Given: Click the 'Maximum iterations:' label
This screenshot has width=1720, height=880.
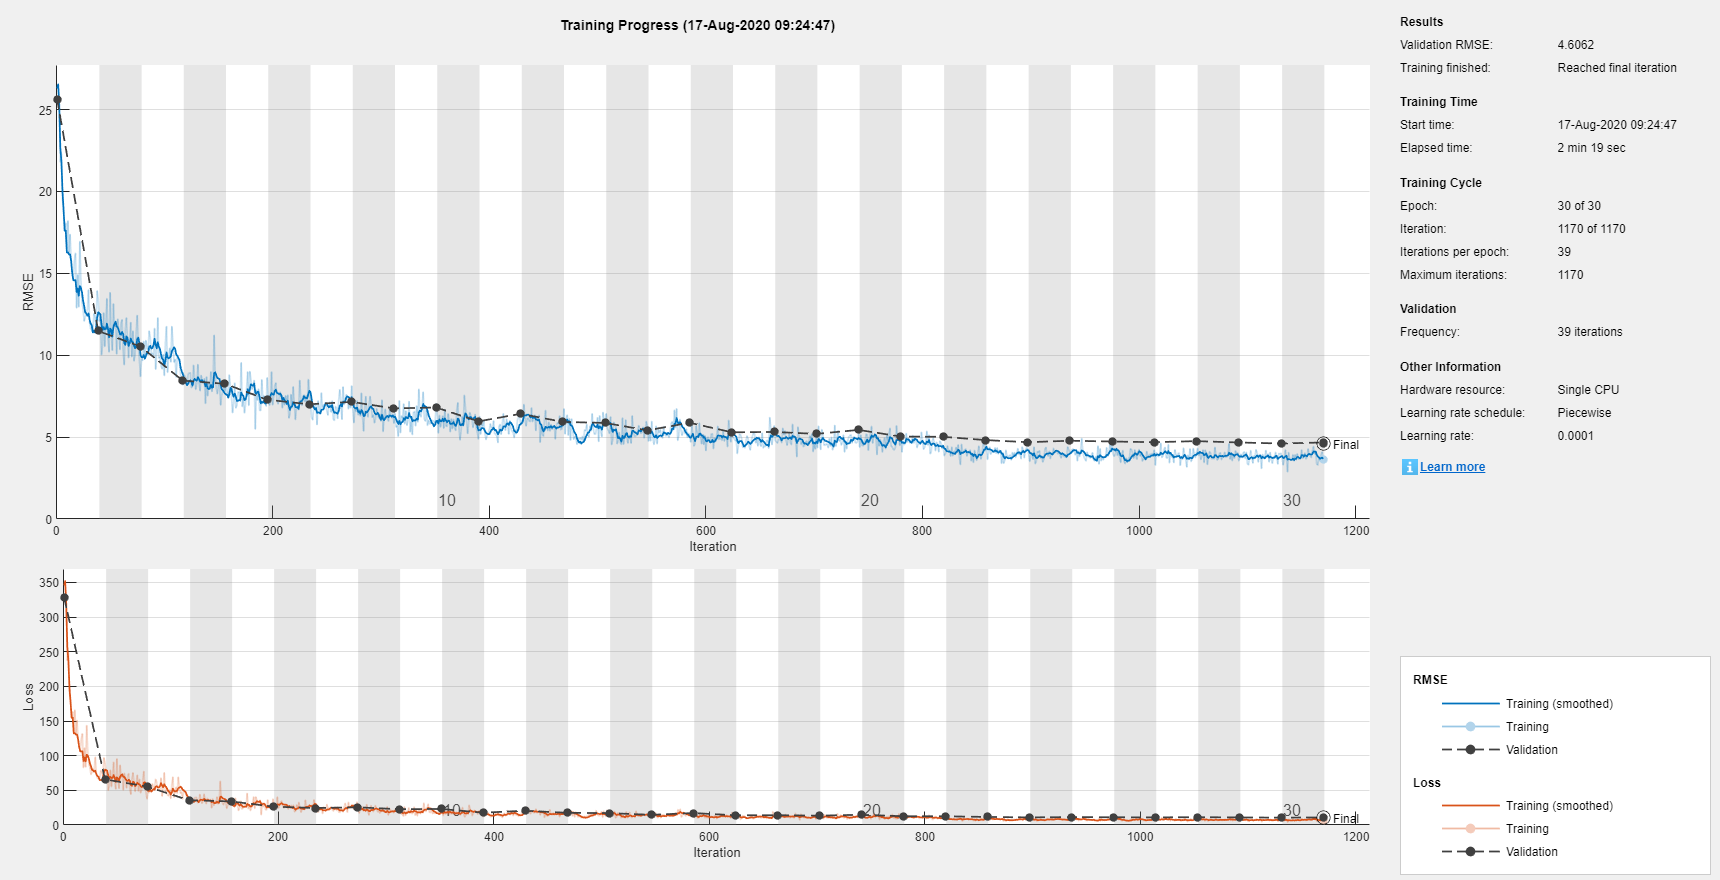Looking at the screenshot, I should point(1453,275).
